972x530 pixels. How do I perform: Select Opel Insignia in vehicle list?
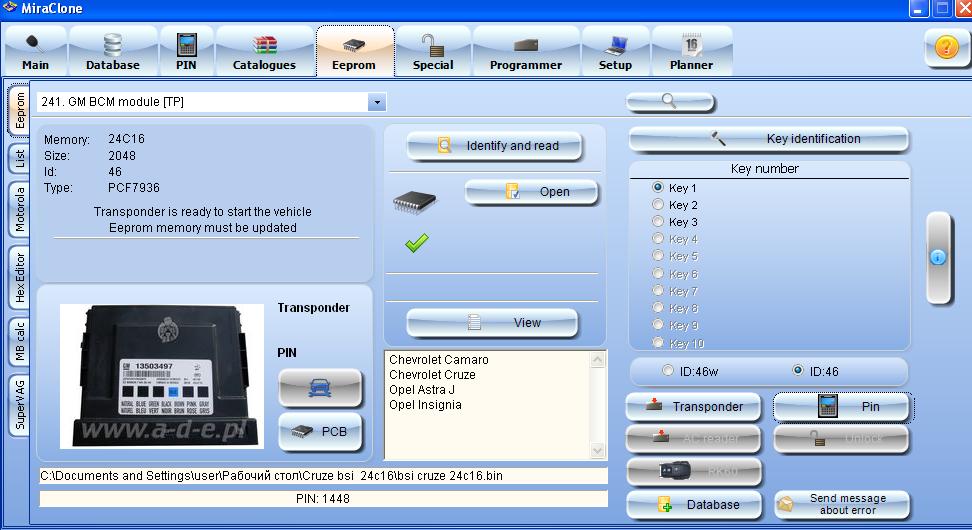pos(425,405)
